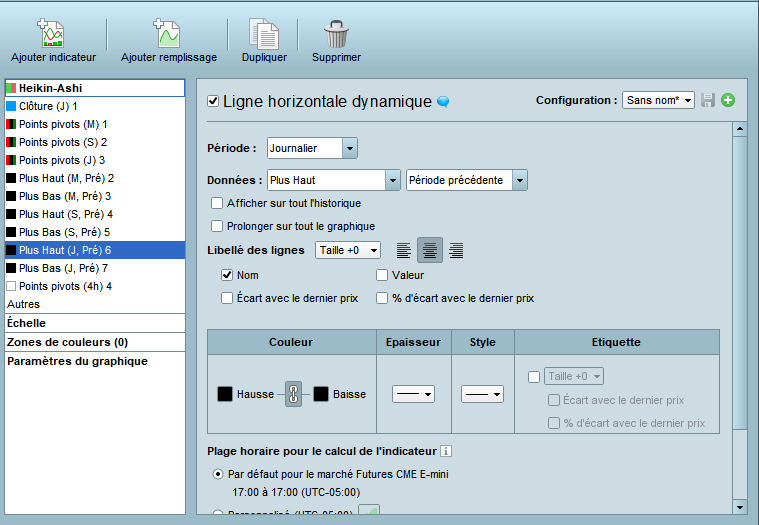Click the Supprimer trash icon
This screenshot has height=525, width=759.
pos(336,33)
